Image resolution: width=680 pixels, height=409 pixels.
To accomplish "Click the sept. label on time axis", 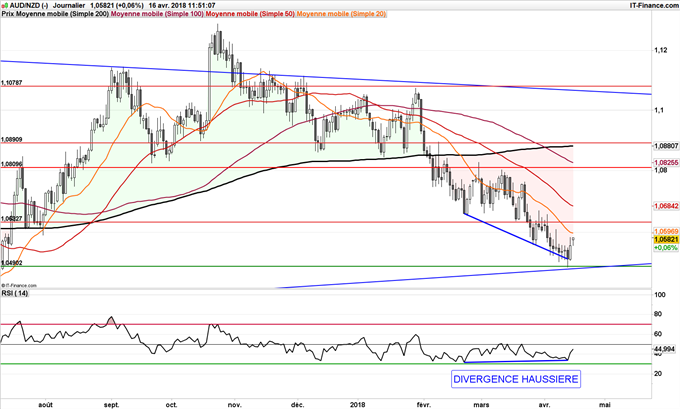I will [x=111, y=405].
